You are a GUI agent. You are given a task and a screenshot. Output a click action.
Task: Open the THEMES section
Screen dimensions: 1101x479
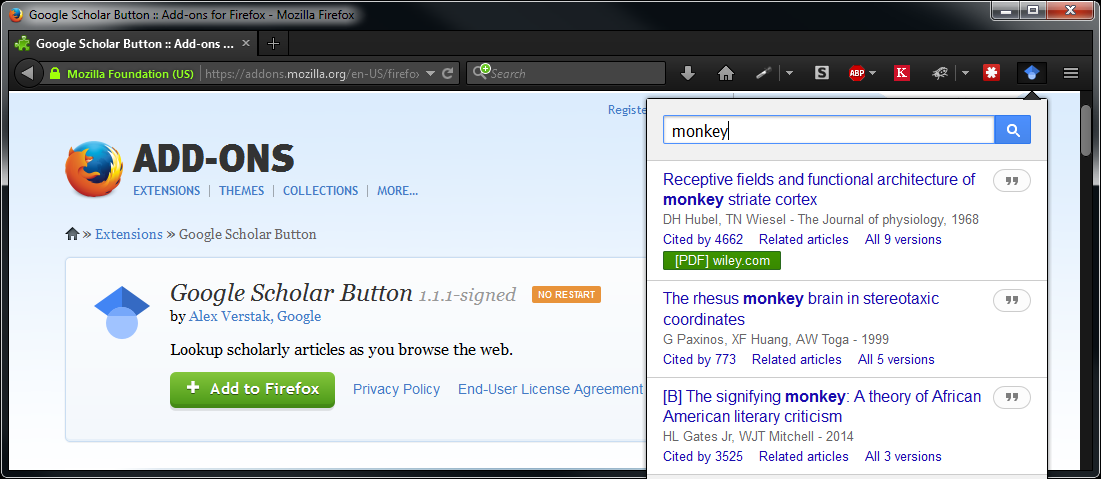tap(242, 190)
